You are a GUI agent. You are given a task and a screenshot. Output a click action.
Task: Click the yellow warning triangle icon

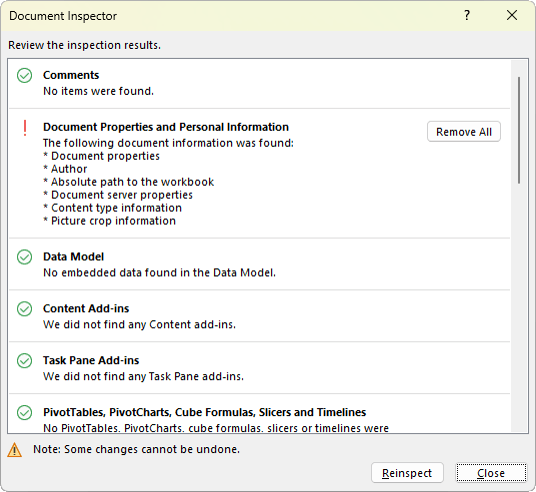tap(14, 450)
